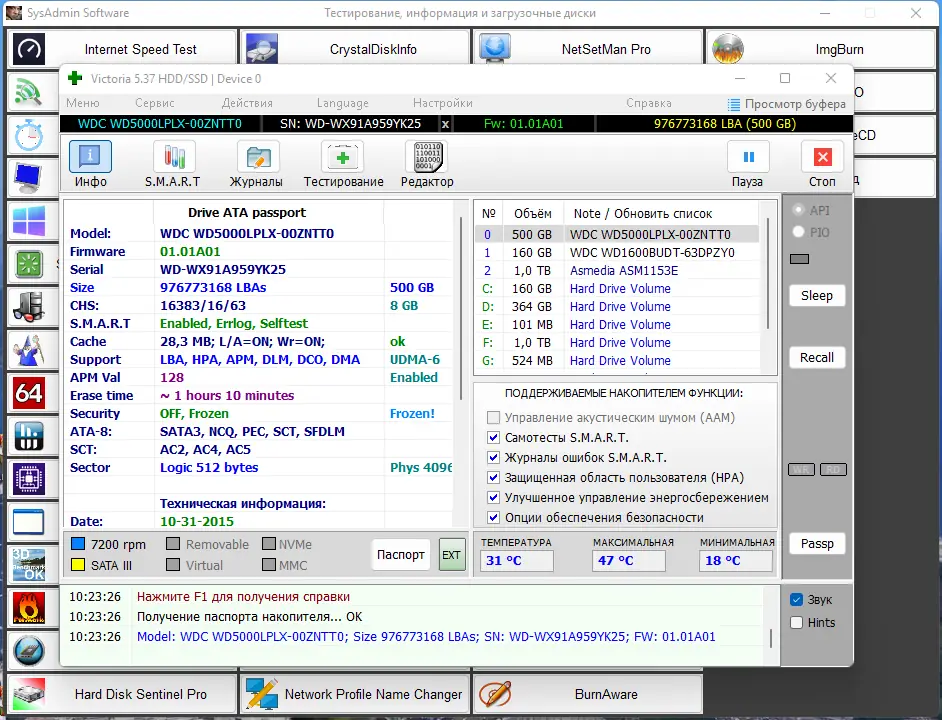The image size is (942, 720).
Task: Toggle the Управление акустическим шумом (AAM) checkbox
Action: coord(493,417)
